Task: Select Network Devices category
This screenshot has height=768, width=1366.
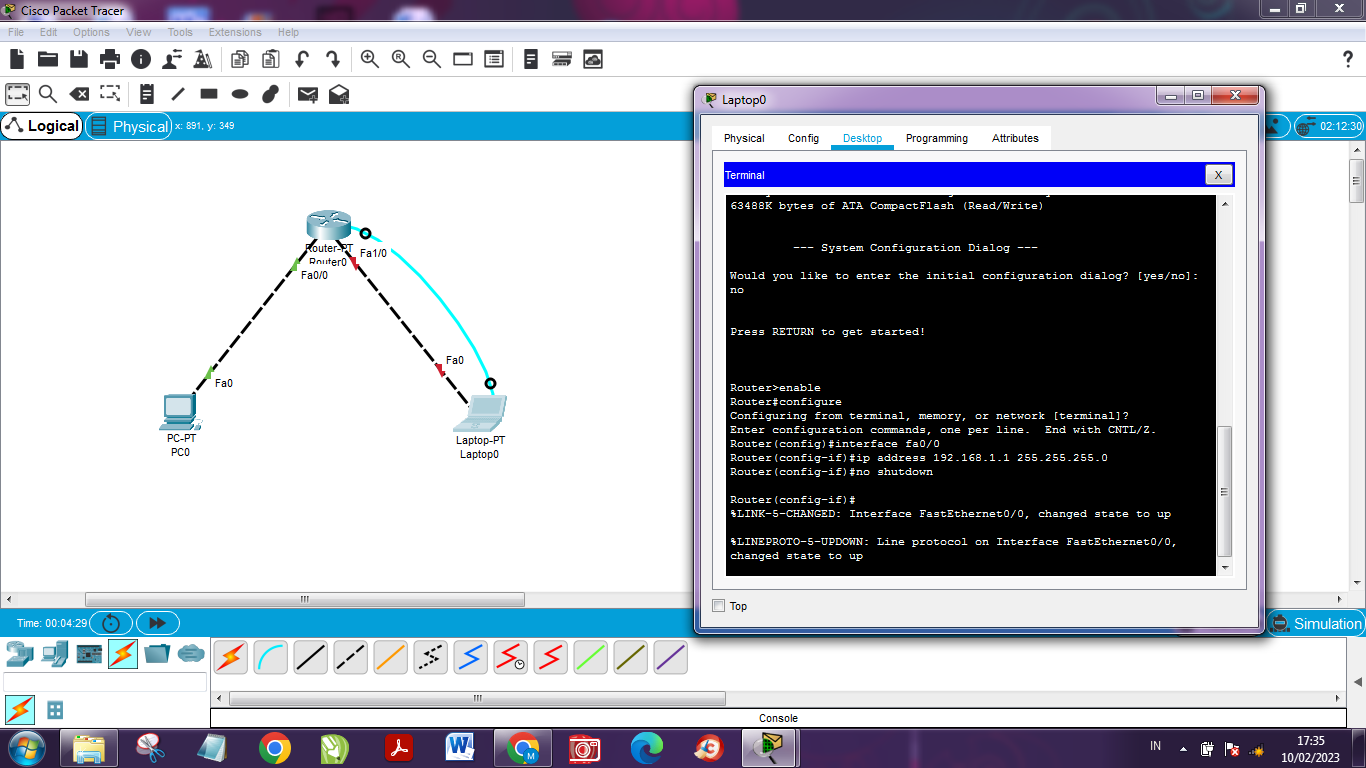Action: (19, 654)
